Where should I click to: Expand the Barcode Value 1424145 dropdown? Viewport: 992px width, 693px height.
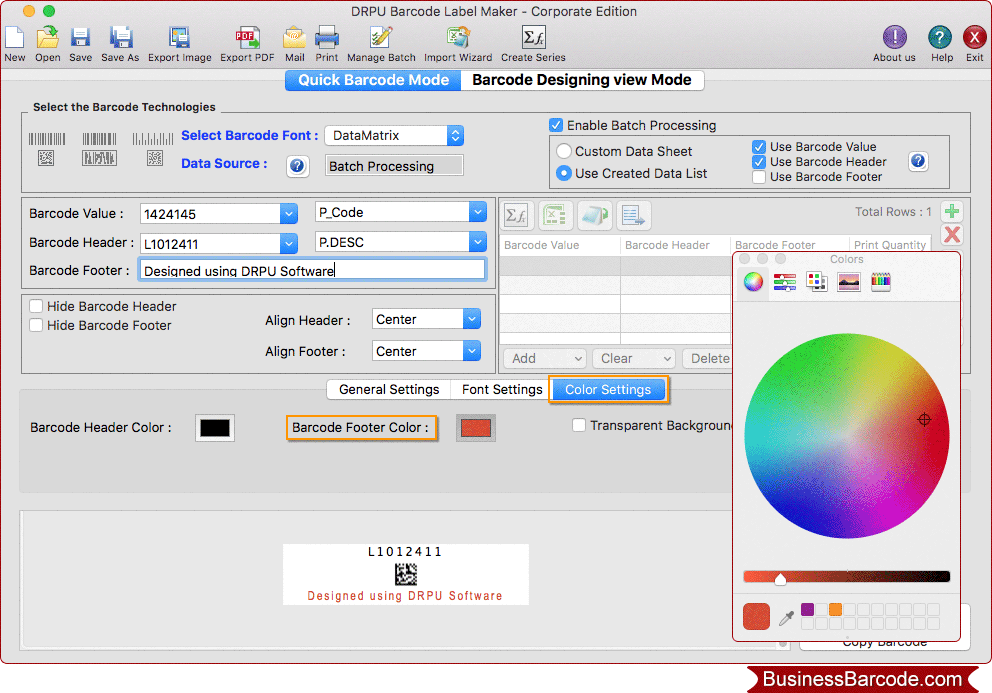point(288,214)
